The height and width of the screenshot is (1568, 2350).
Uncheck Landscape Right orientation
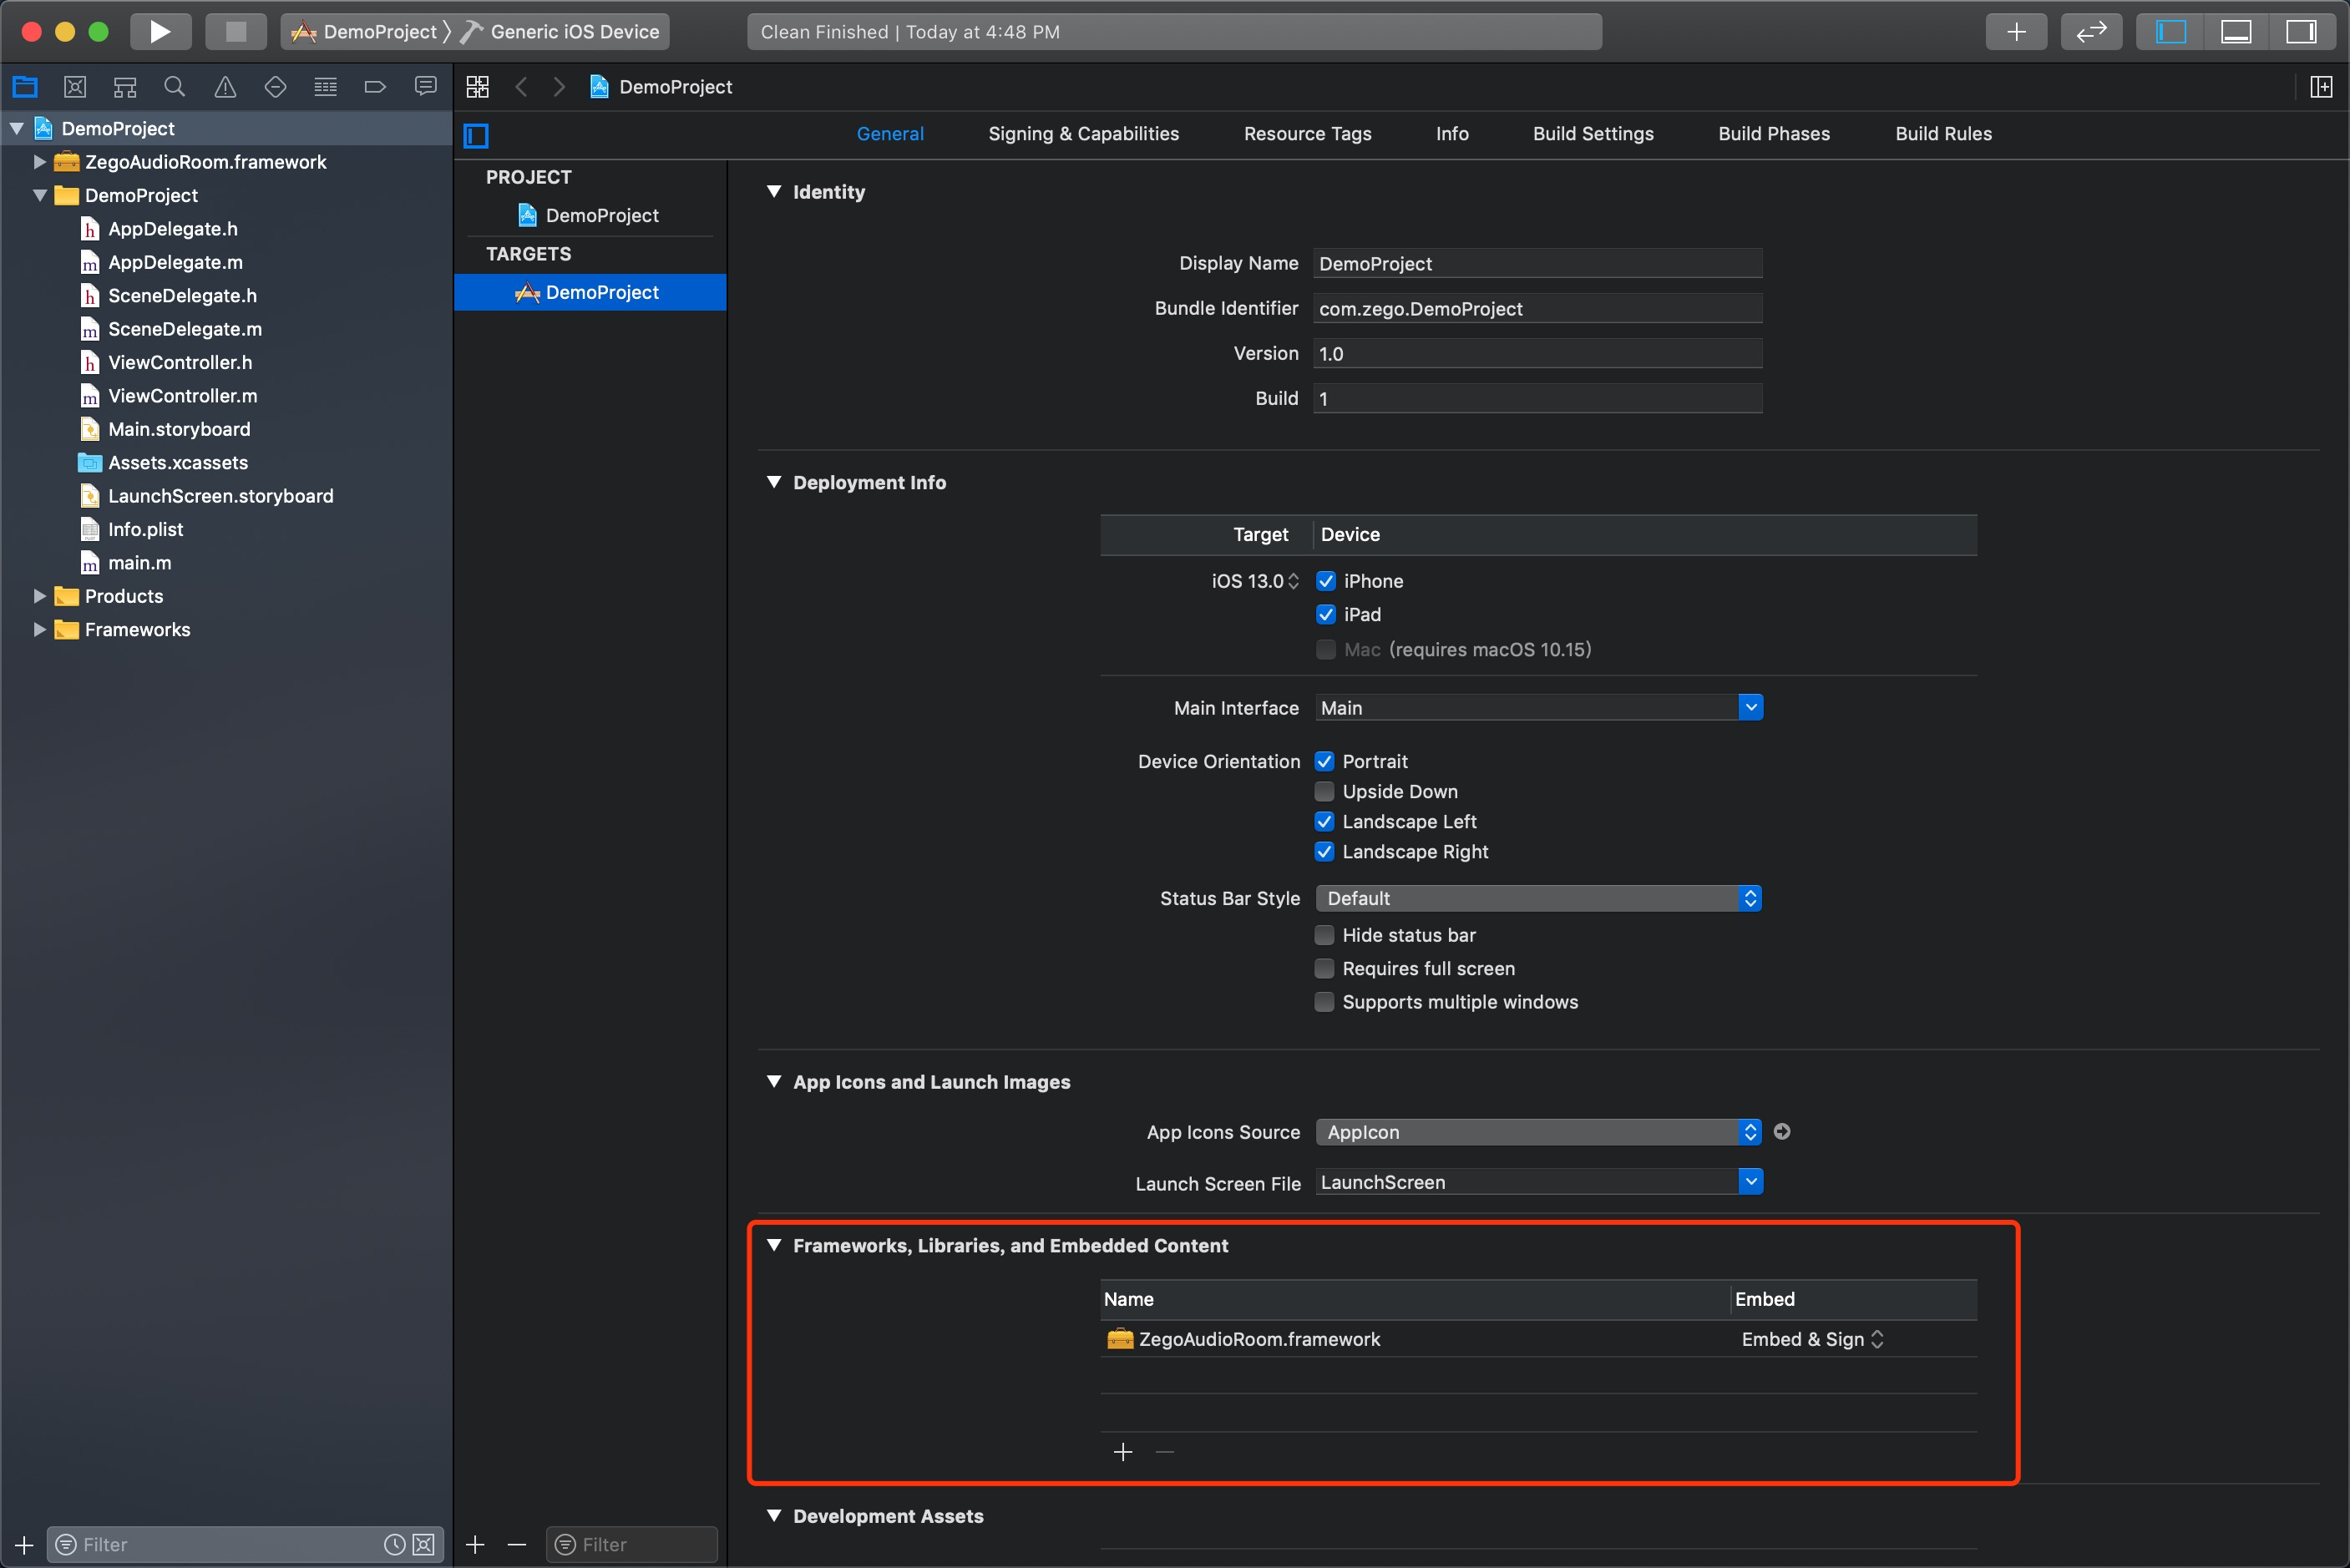coord(1324,851)
